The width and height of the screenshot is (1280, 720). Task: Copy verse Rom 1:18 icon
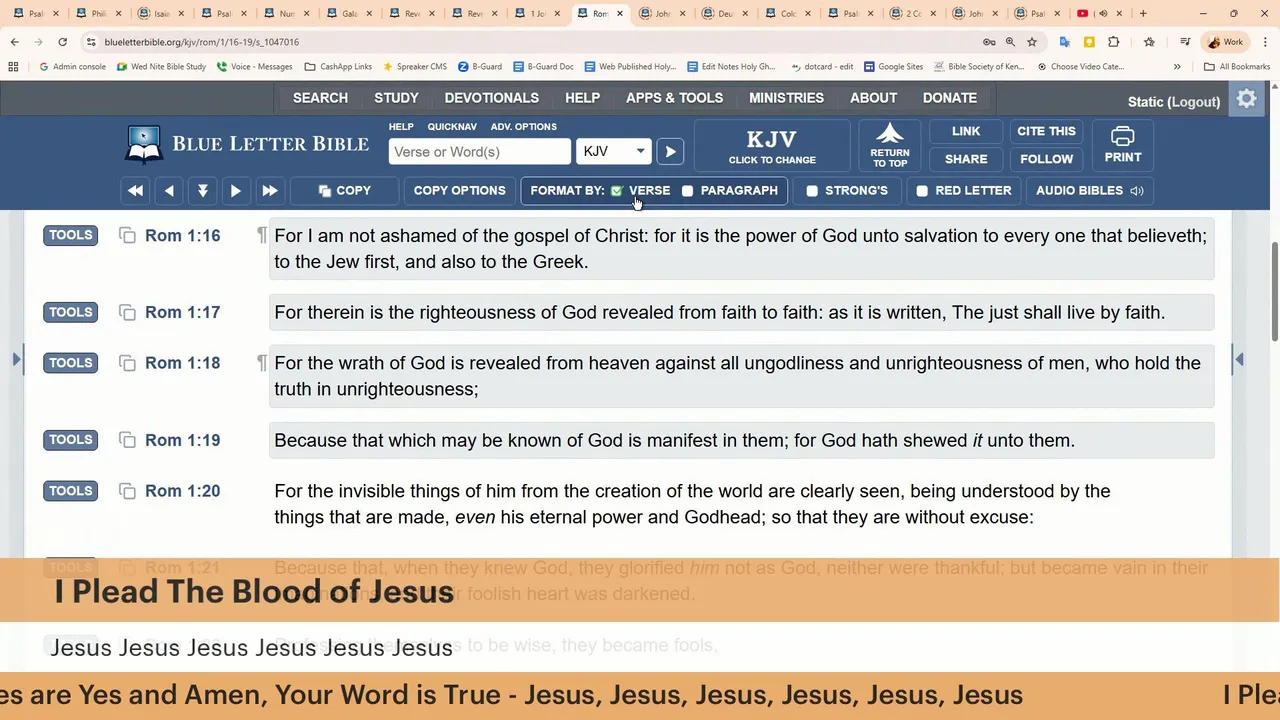pos(127,363)
